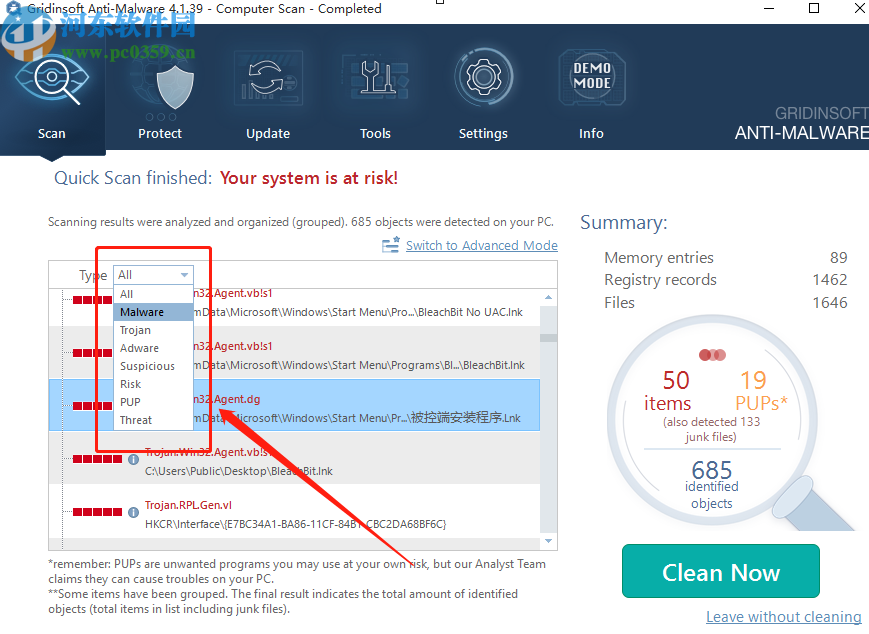This screenshot has width=869, height=634.
Task: Click Leave without cleaning link
Action: pyautogui.click(x=784, y=617)
